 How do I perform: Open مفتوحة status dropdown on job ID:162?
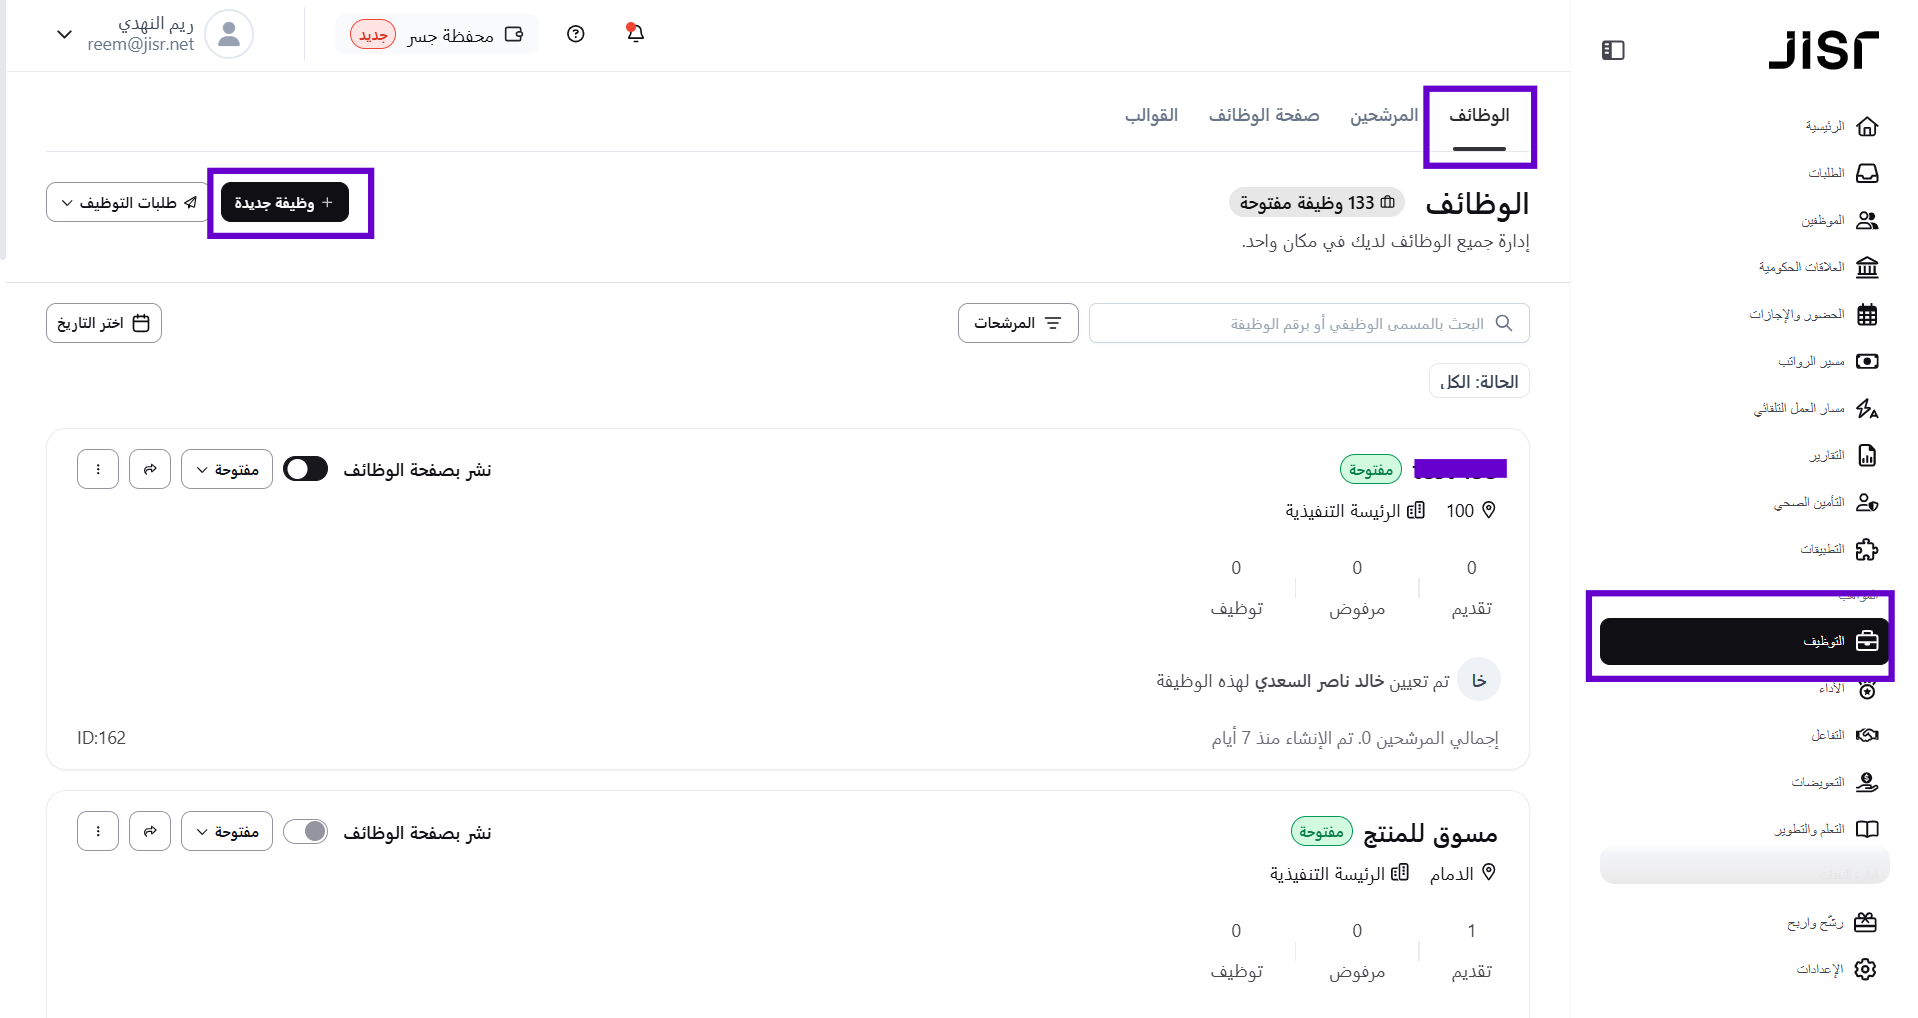pos(227,469)
